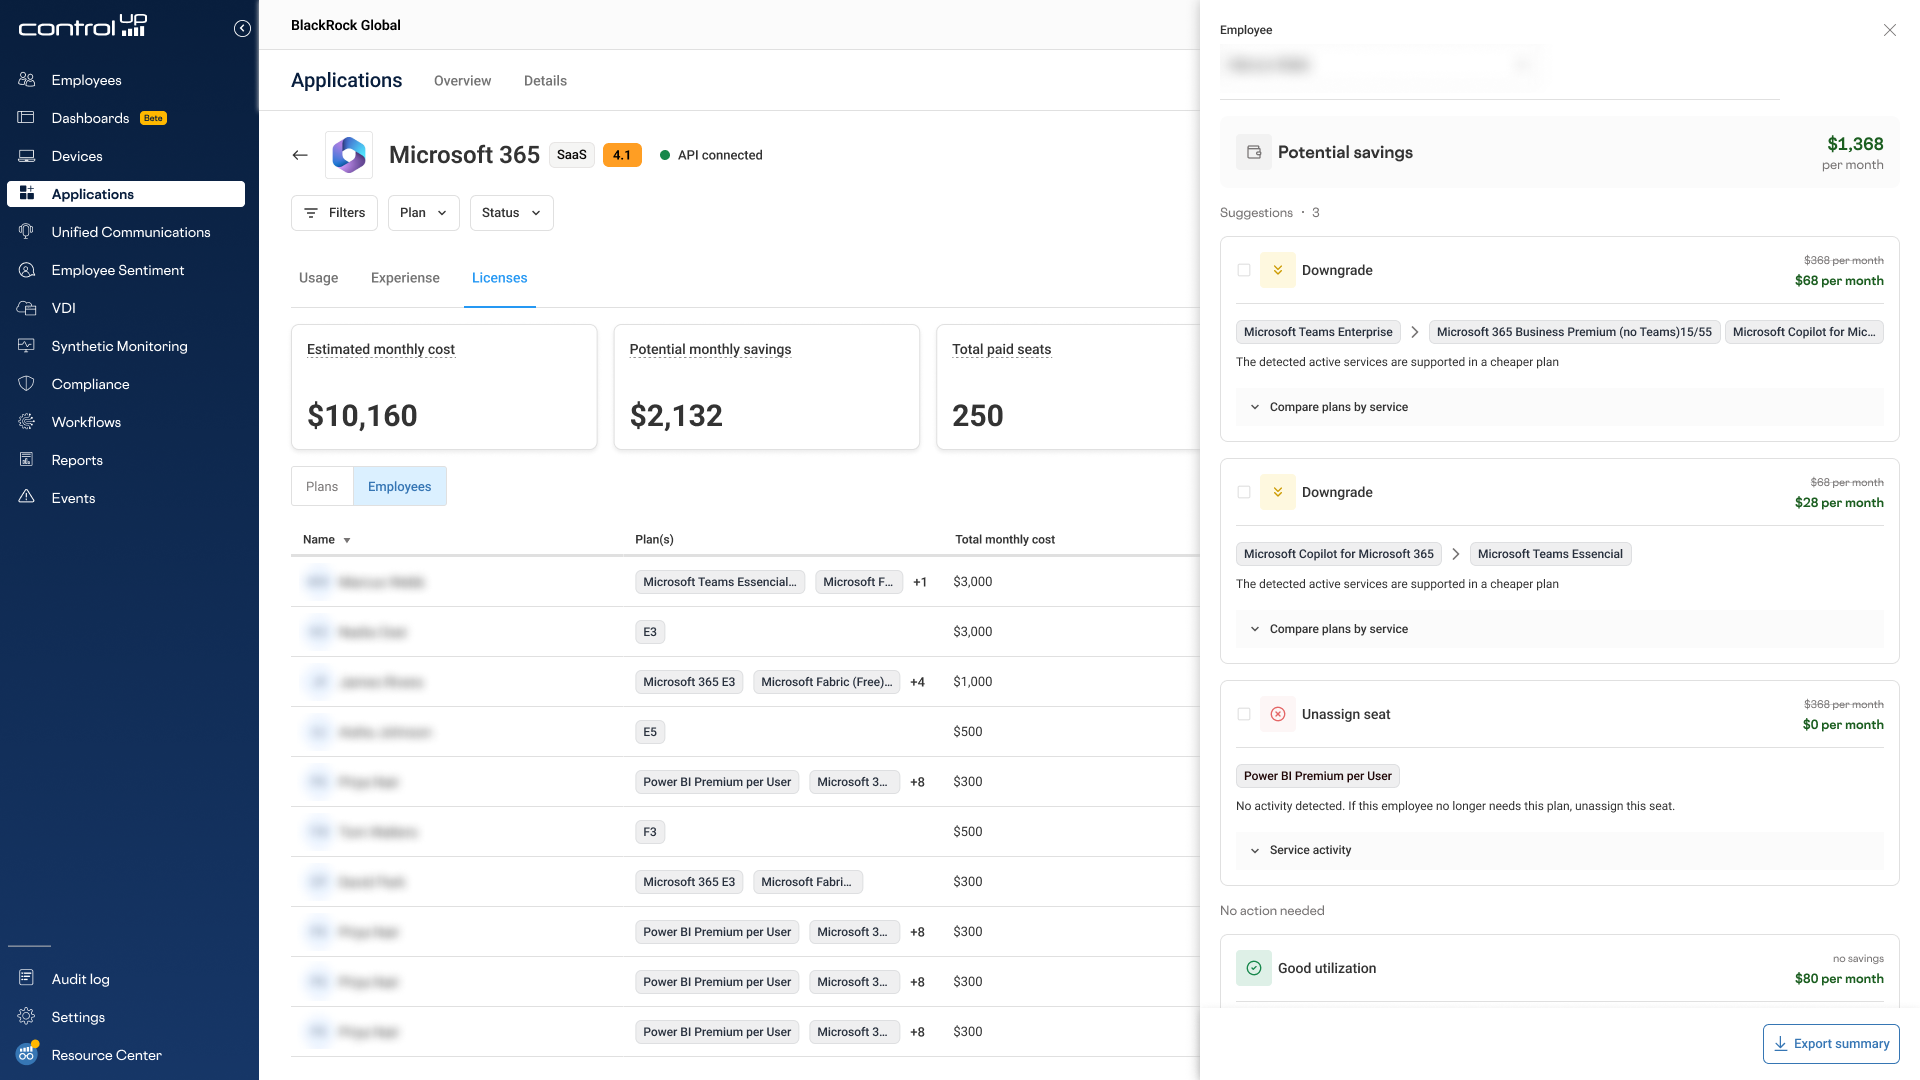Viewport: 1920px width, 1080px height.
Task: Open the Settings gear icon
Action: pyautogui.click(x=27, y=1017)
